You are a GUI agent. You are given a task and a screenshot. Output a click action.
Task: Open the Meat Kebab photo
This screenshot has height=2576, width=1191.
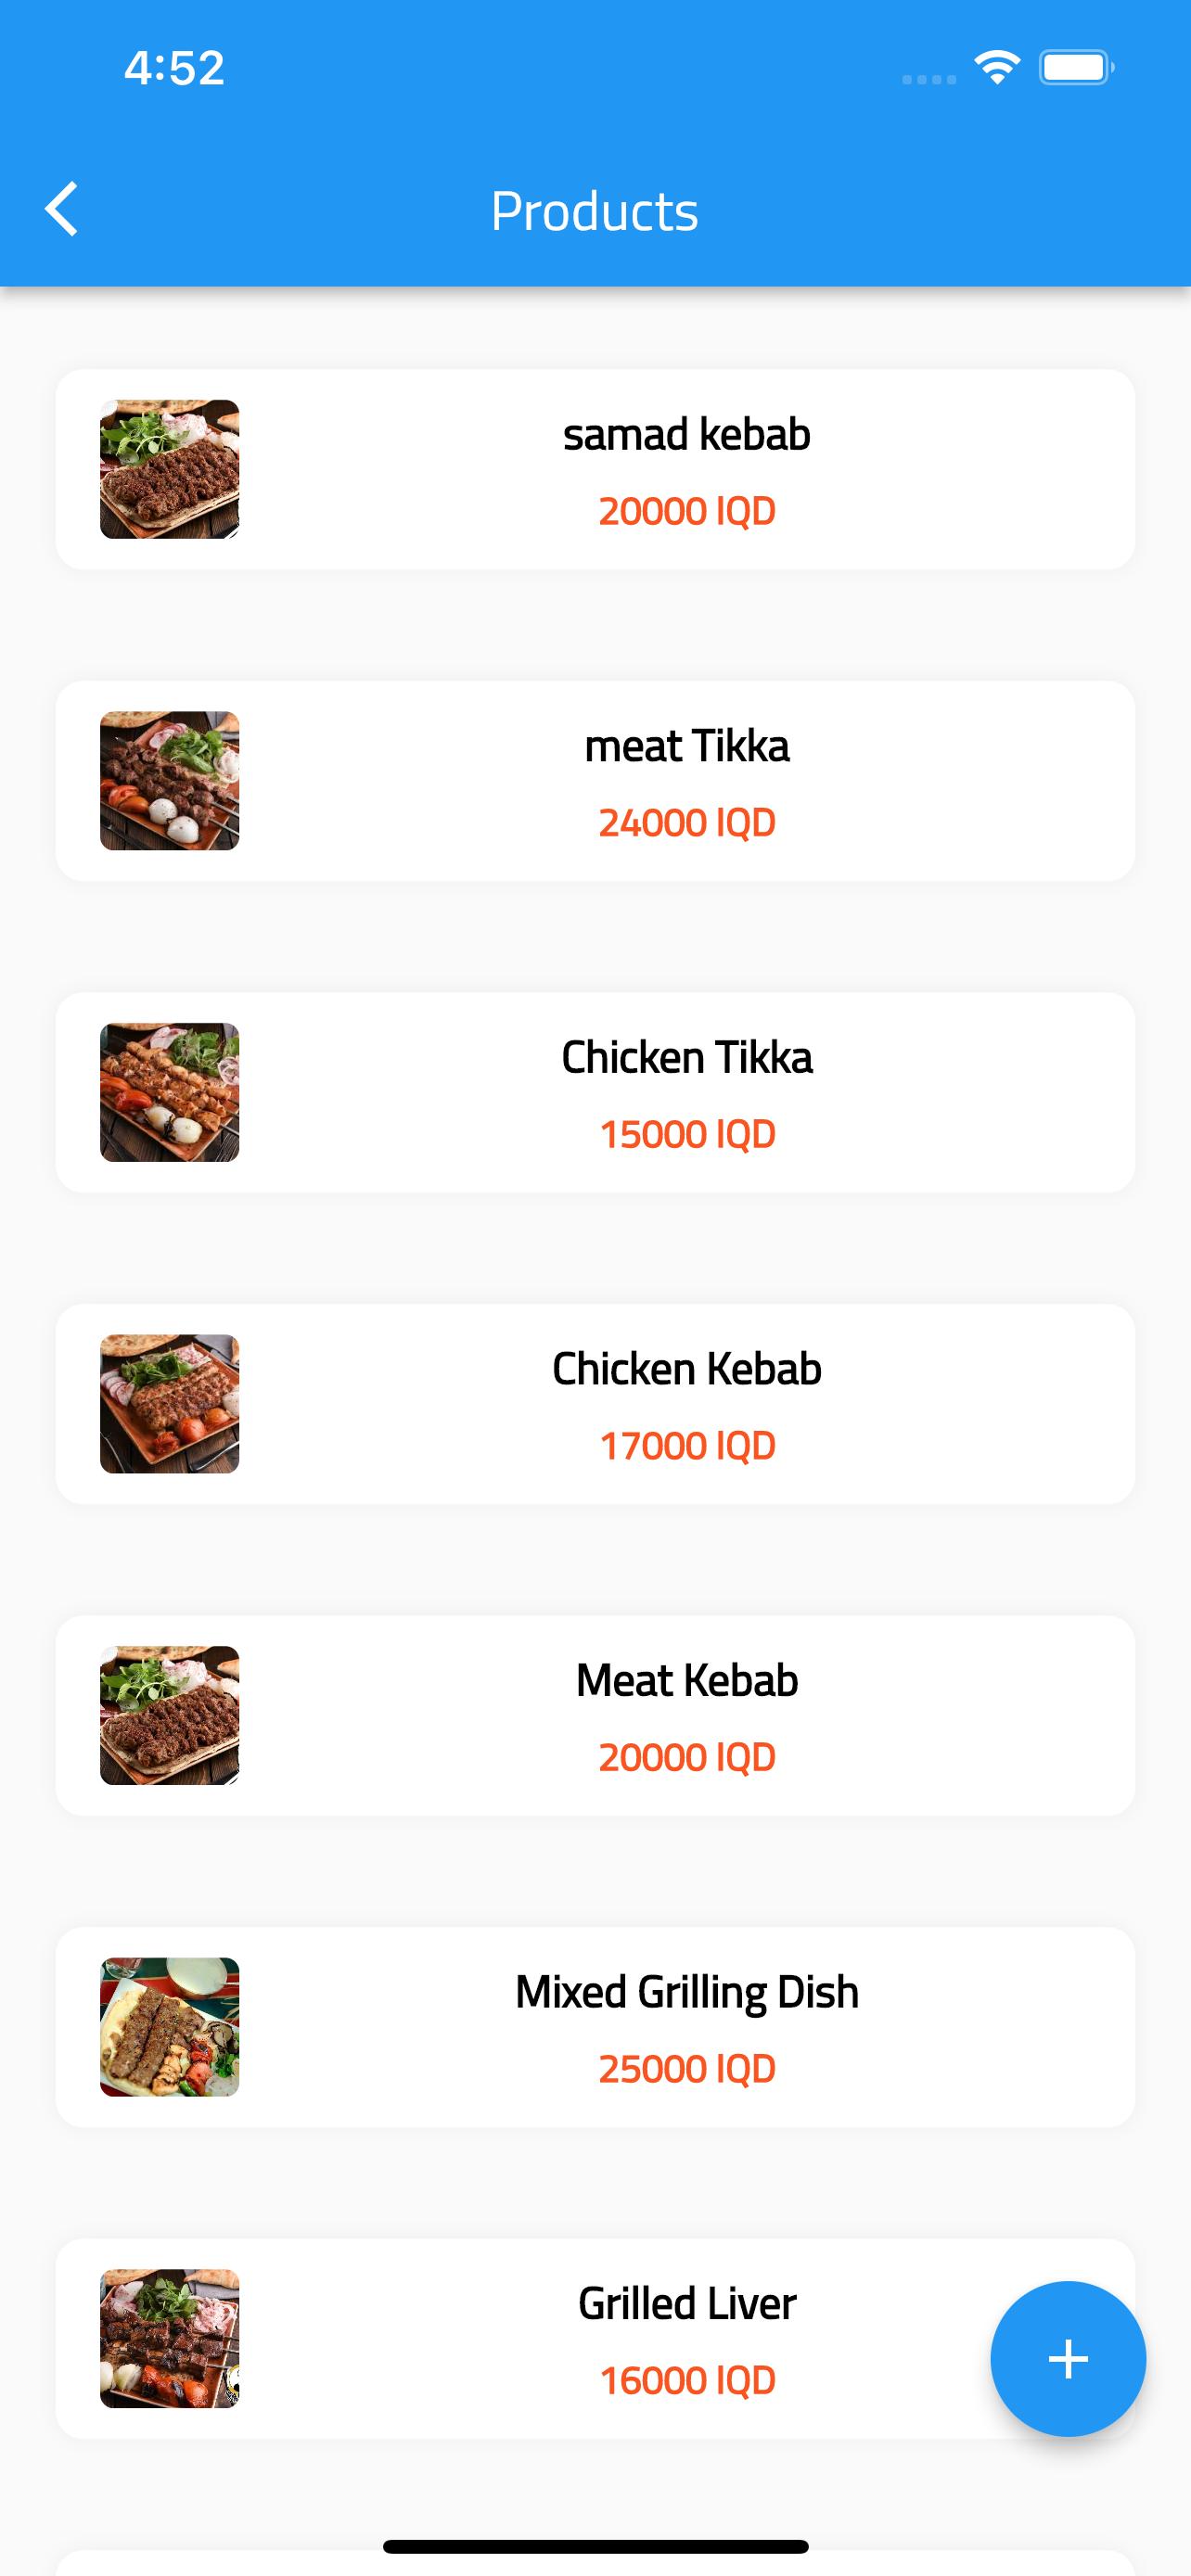(170, 1715)
